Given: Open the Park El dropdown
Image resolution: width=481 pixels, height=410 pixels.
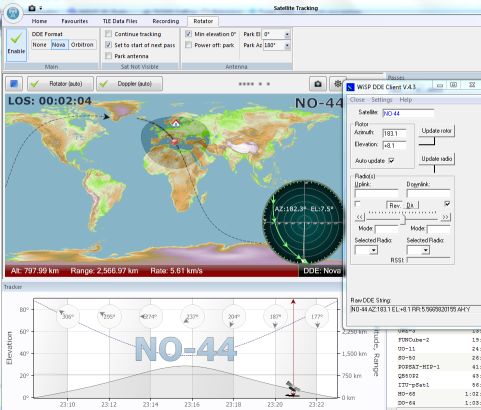Looking at the screenshot, I should tap(287, 34).
